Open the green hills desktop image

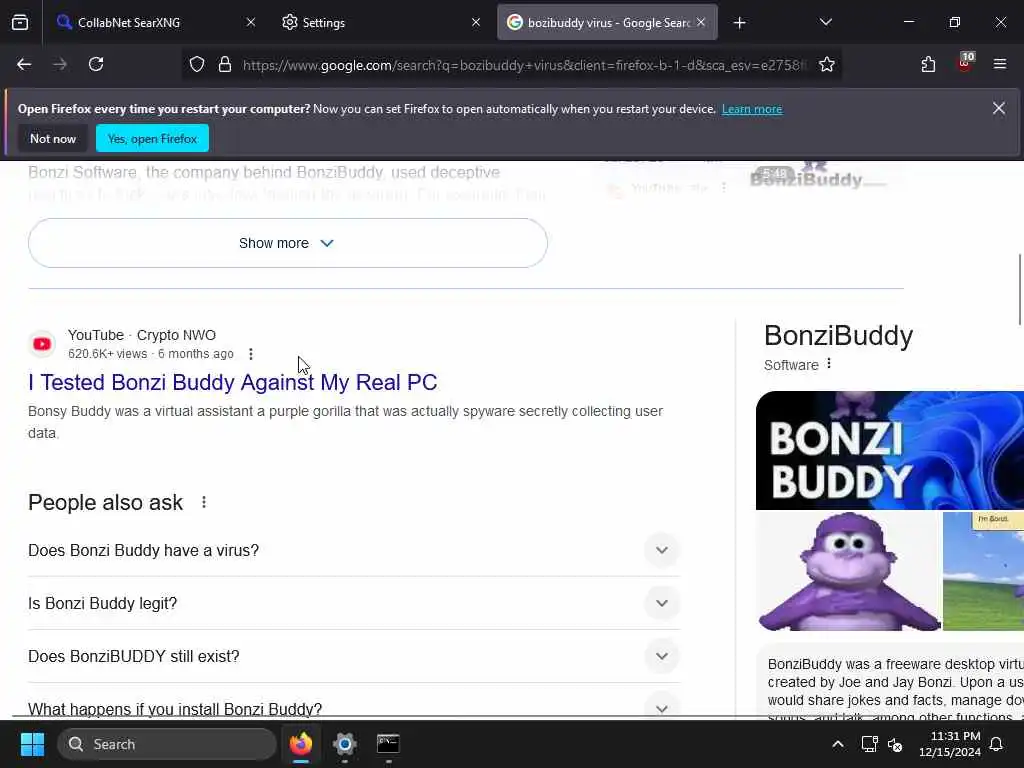[984, 571]
